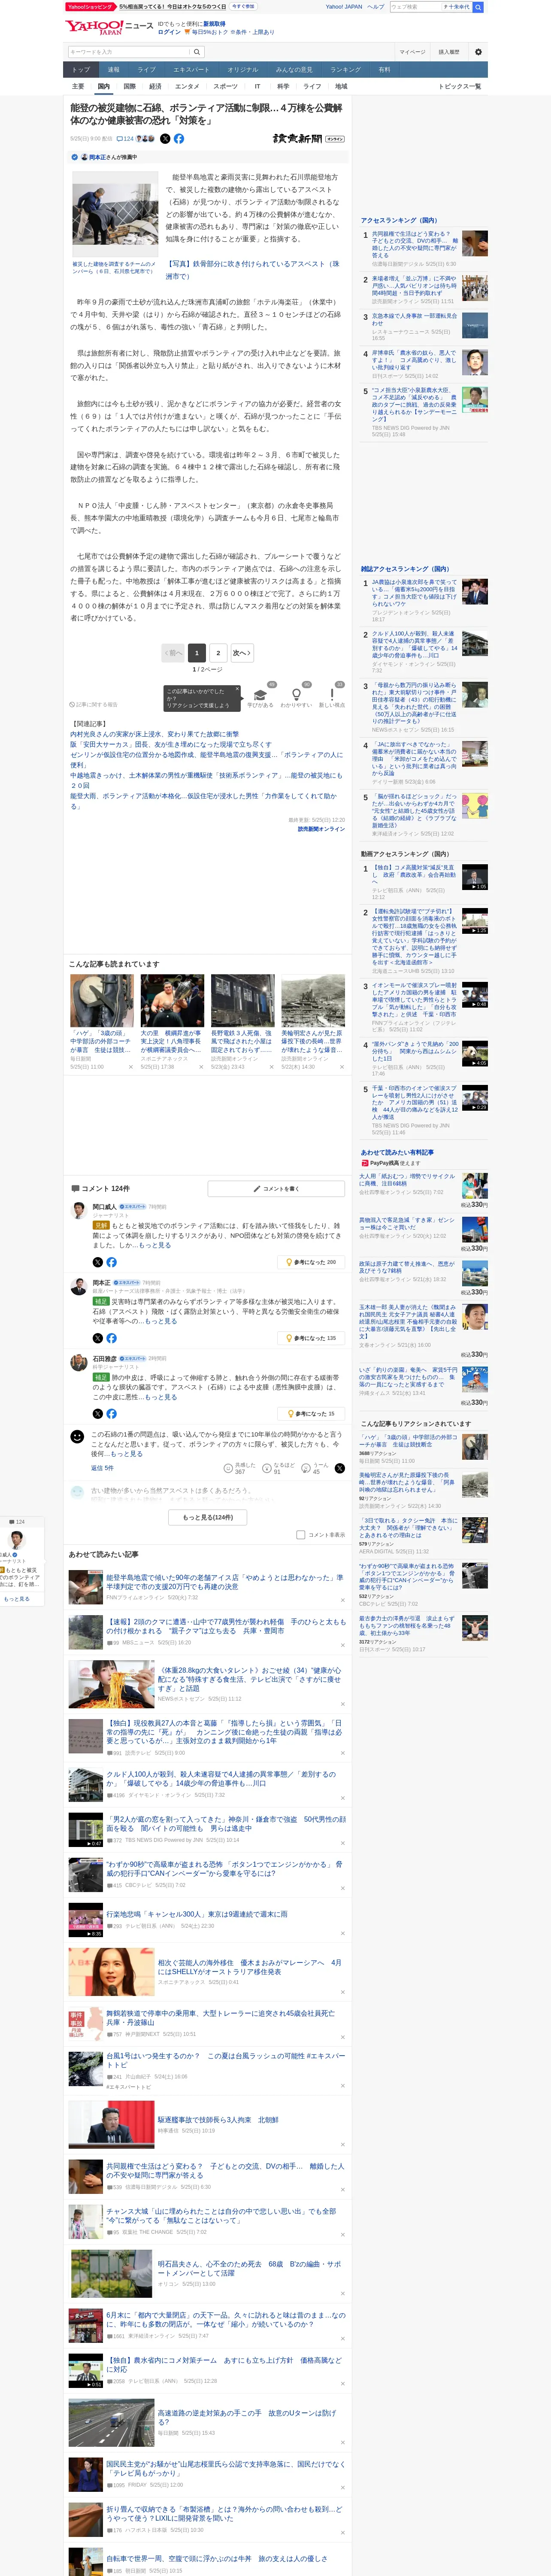The height and width of the screenshot is (2576, 551).
Task: Click 参考になった 15 button
Action: [311, 1414]
